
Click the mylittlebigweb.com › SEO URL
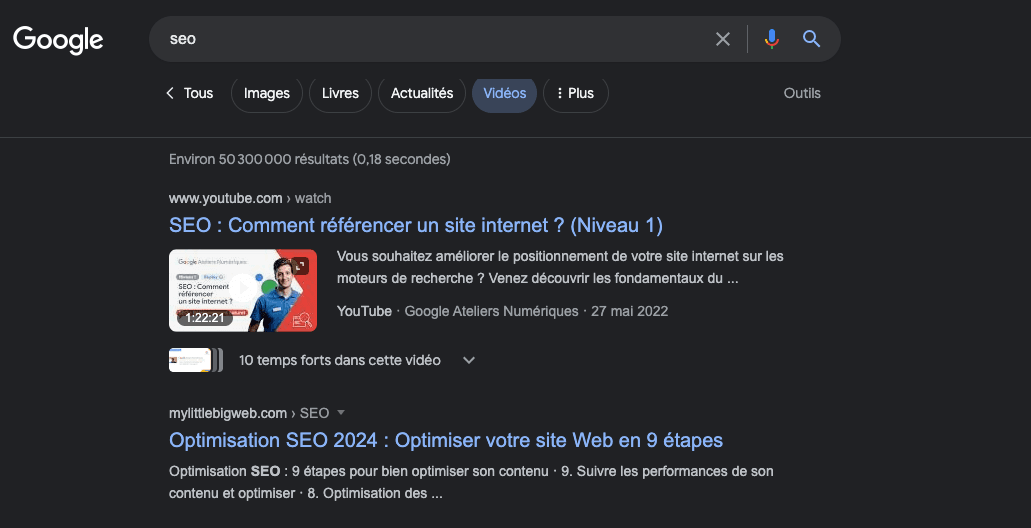click(x=249, y=414)
